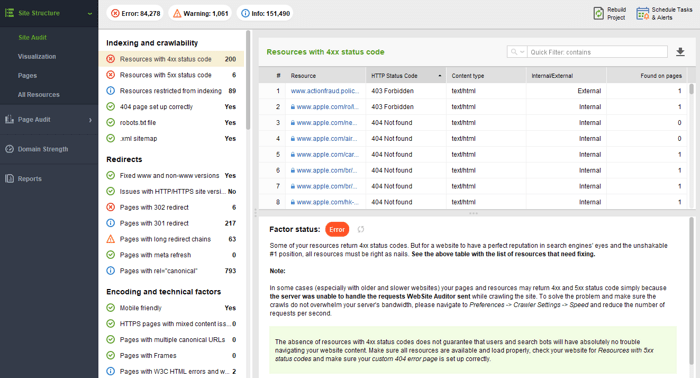Open the quick filter search dropdown
Viewport: 700px width, 378px height.
coord(517,52)
